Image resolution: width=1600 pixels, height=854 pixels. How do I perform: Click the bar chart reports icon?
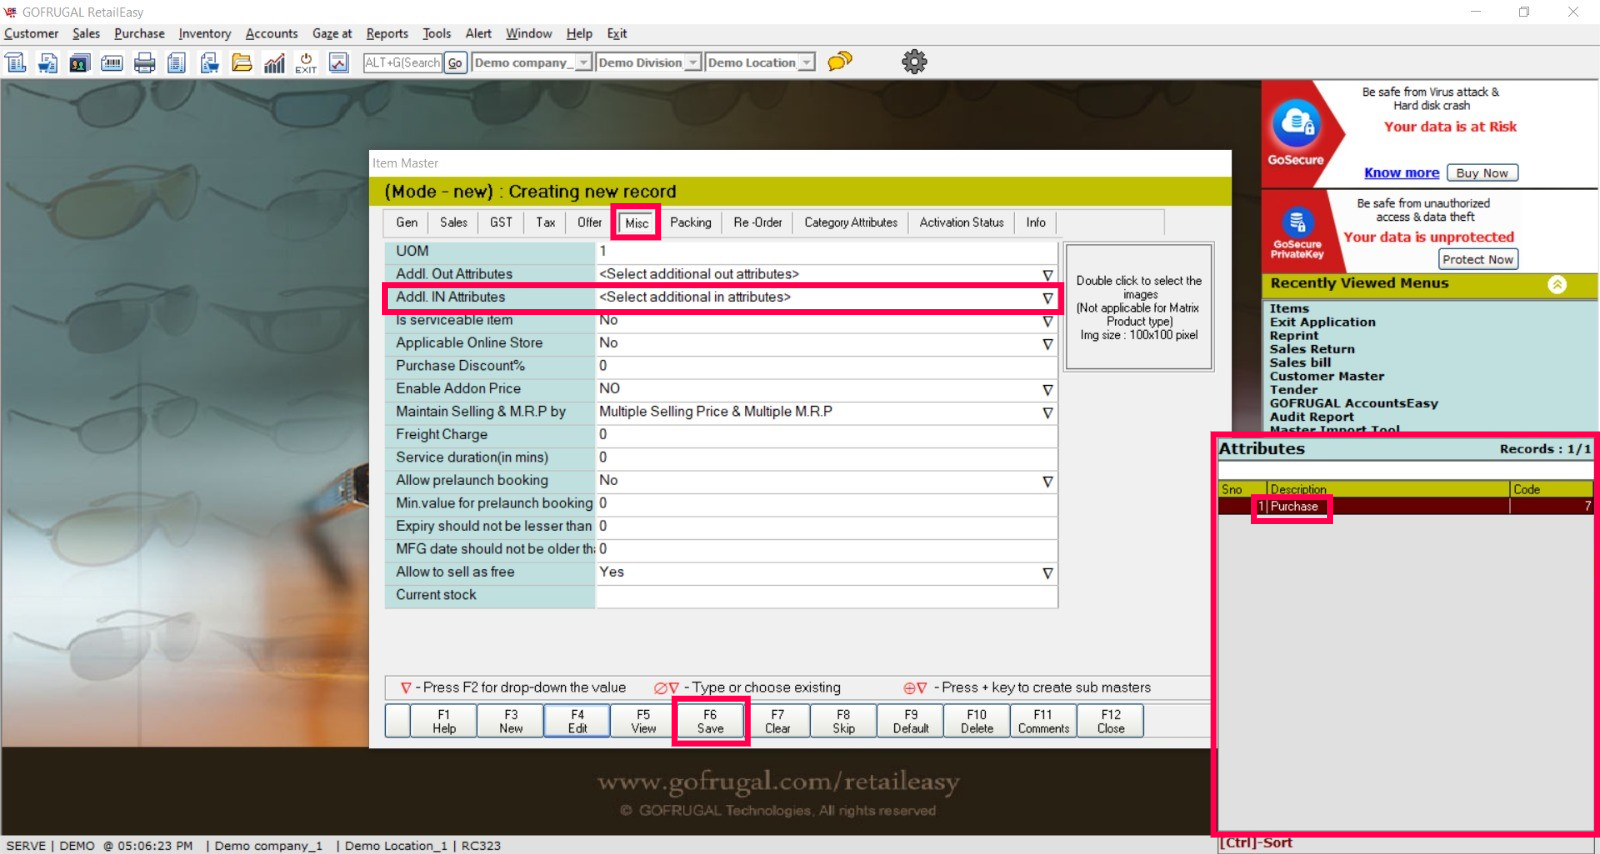tap(274, 63)
